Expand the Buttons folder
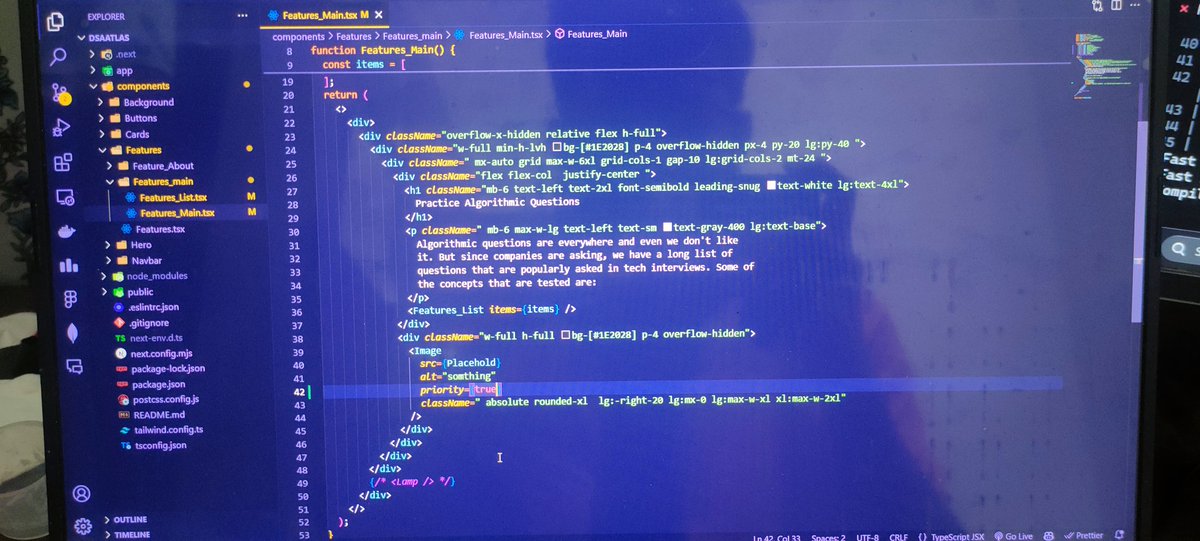This screenshot has height=541, width=1200. tap(102, 118)
